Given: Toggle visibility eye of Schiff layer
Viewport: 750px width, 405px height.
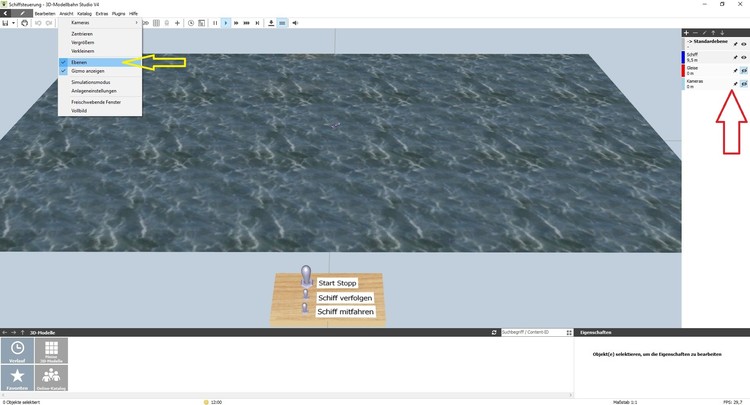Looking at the screenshot, I should (x=744, y=57).
